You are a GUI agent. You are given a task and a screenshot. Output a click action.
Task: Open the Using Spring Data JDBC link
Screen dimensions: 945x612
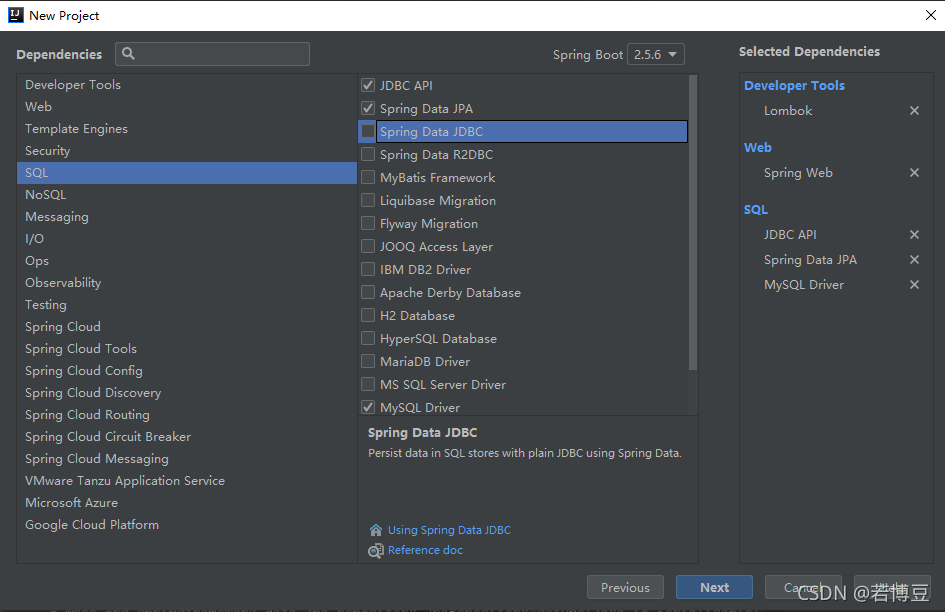(449, 530)
